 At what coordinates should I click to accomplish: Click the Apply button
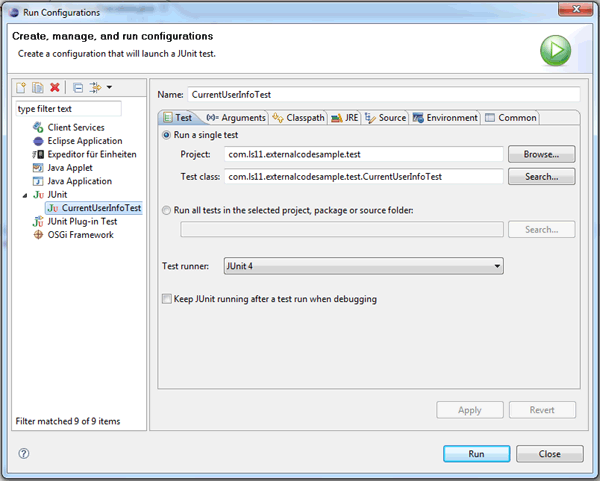click(x=470, y=410)
